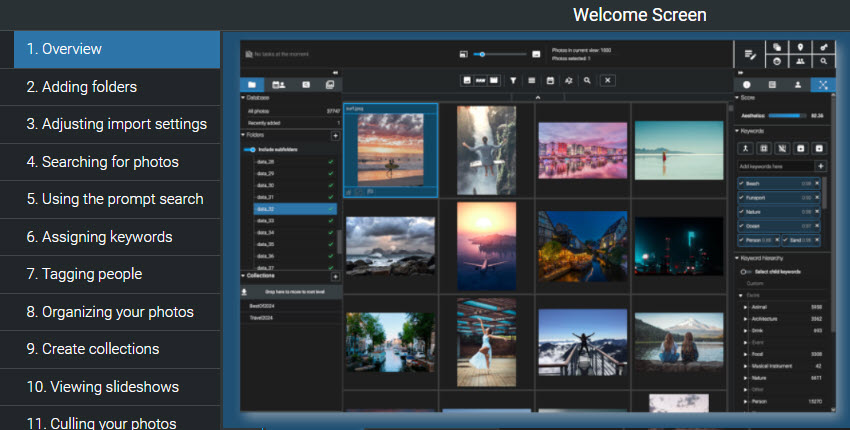The width and height of the screenshot is (850, 430).
Task: Collapse the Keyword Hierarchy section
Action: pos(737,258)
